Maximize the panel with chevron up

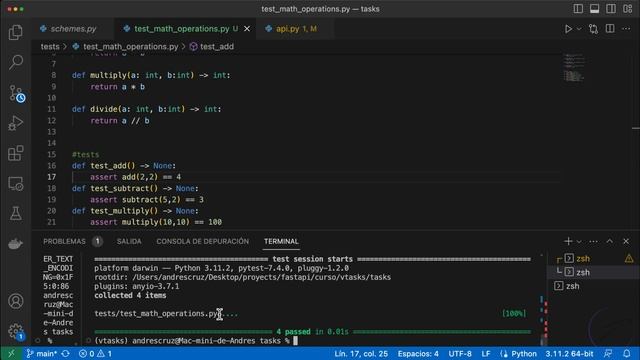(x=609, y=242)
